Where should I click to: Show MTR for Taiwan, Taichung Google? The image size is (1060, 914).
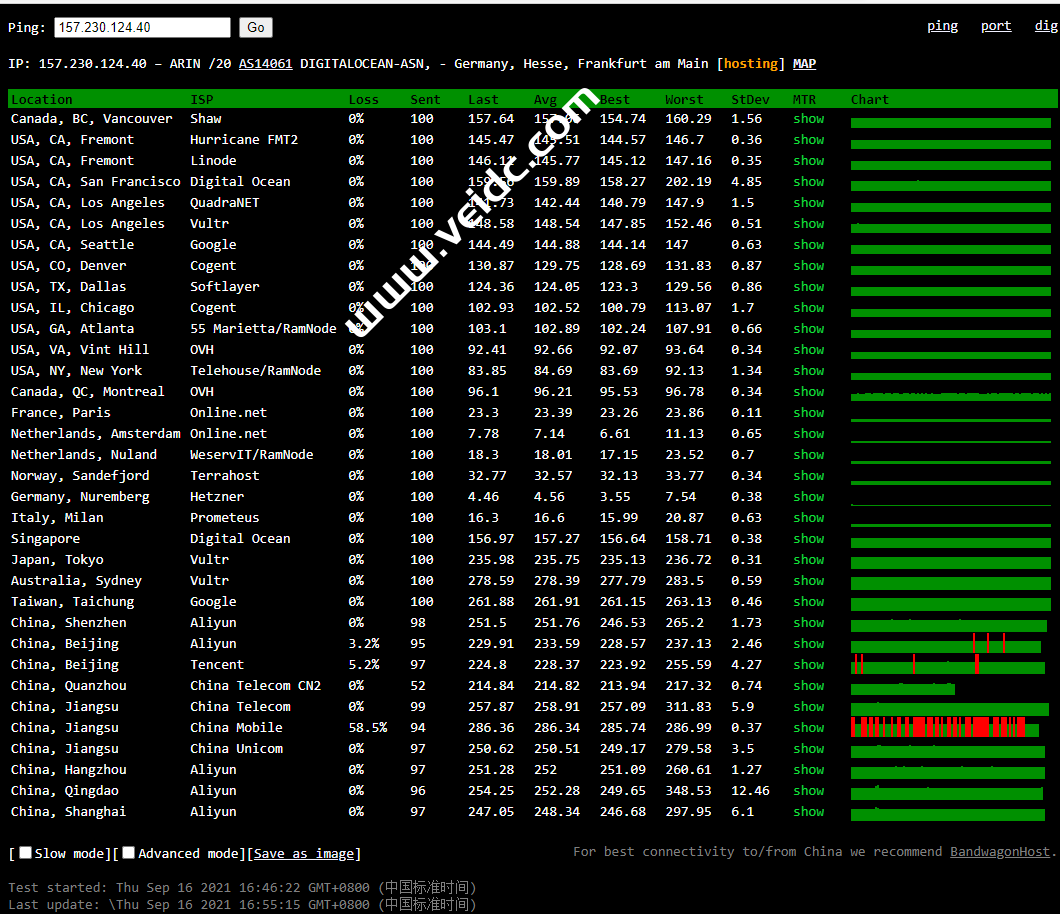[x=809, y=600]
